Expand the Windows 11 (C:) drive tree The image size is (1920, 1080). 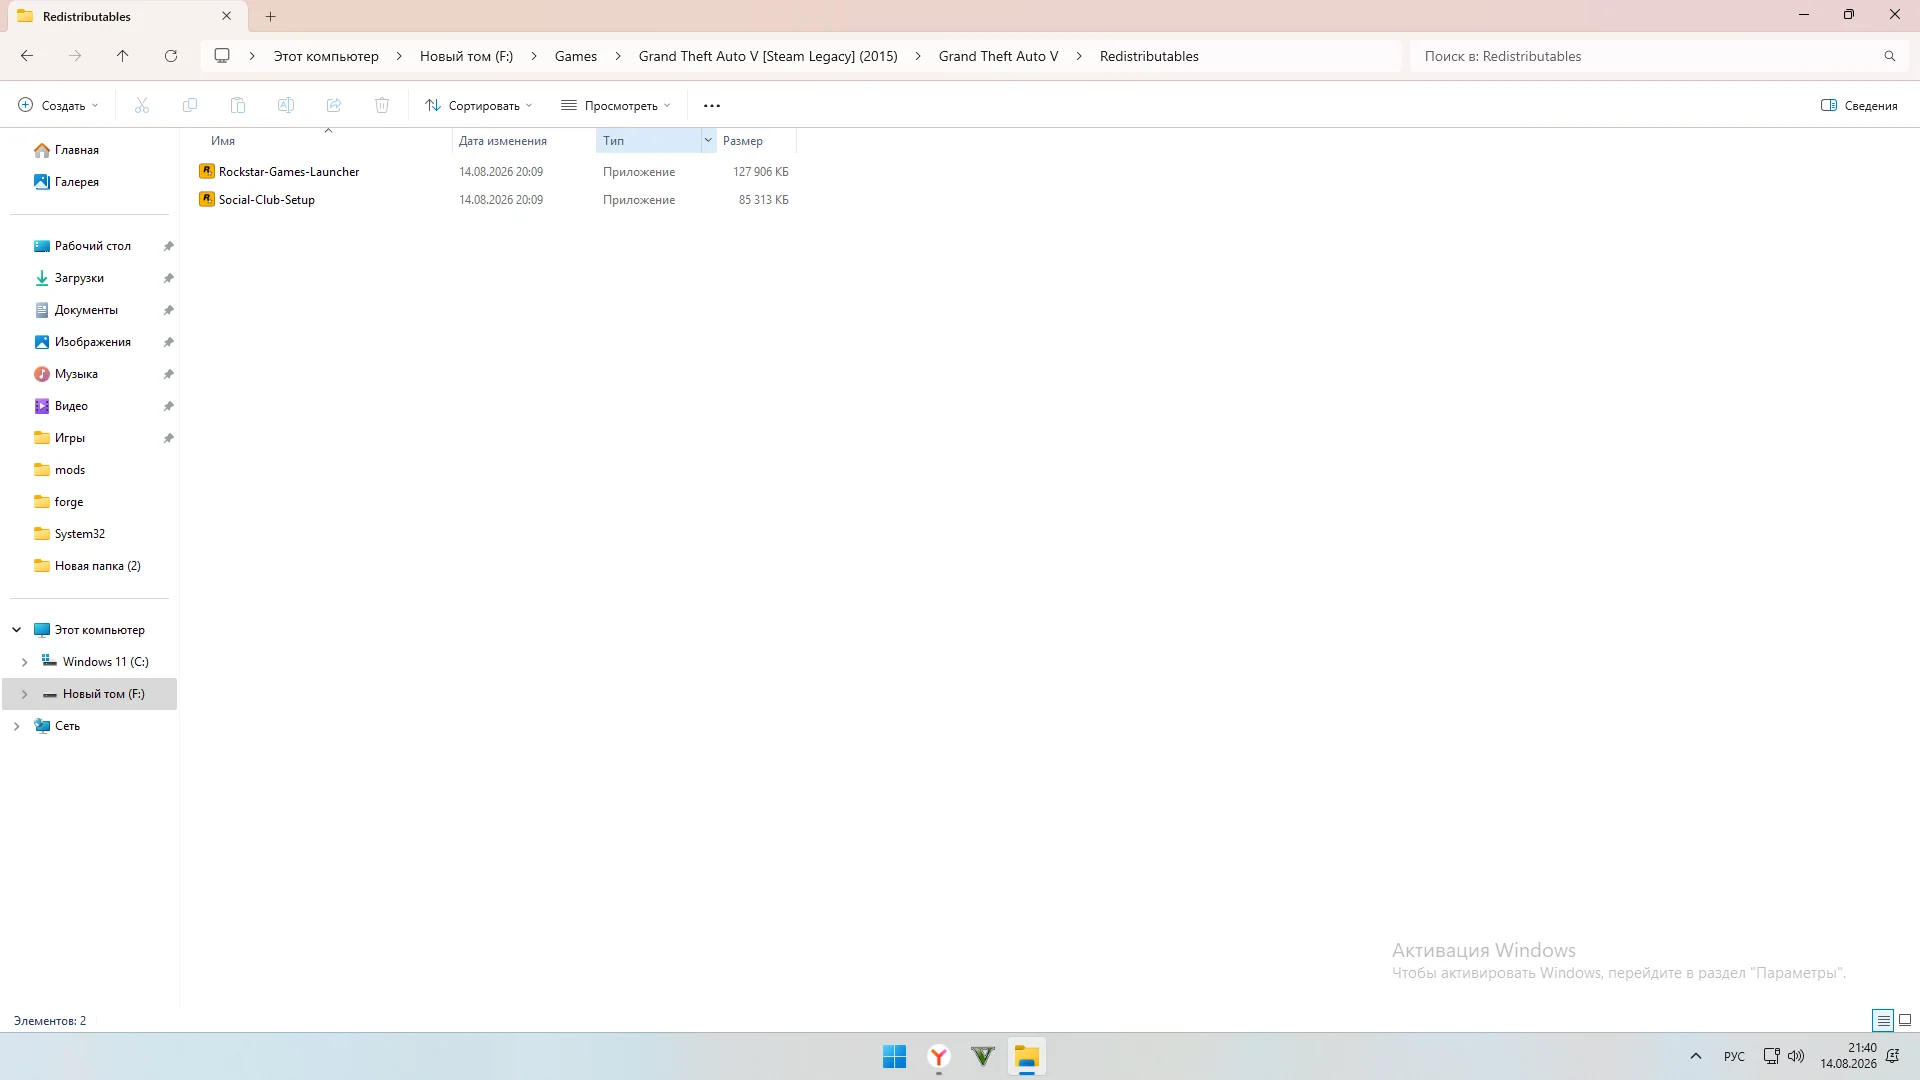(25, 662)
